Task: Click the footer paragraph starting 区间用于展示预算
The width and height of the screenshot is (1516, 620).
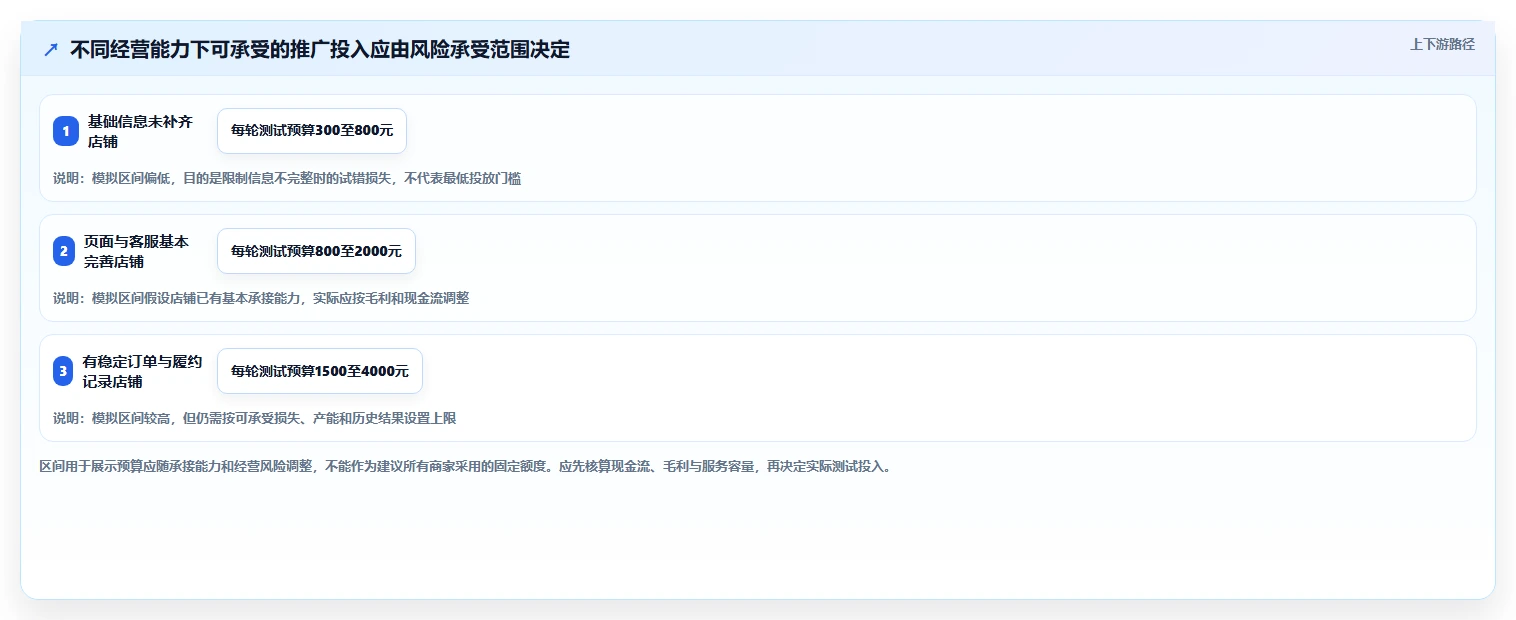Action: coord(465,466)
